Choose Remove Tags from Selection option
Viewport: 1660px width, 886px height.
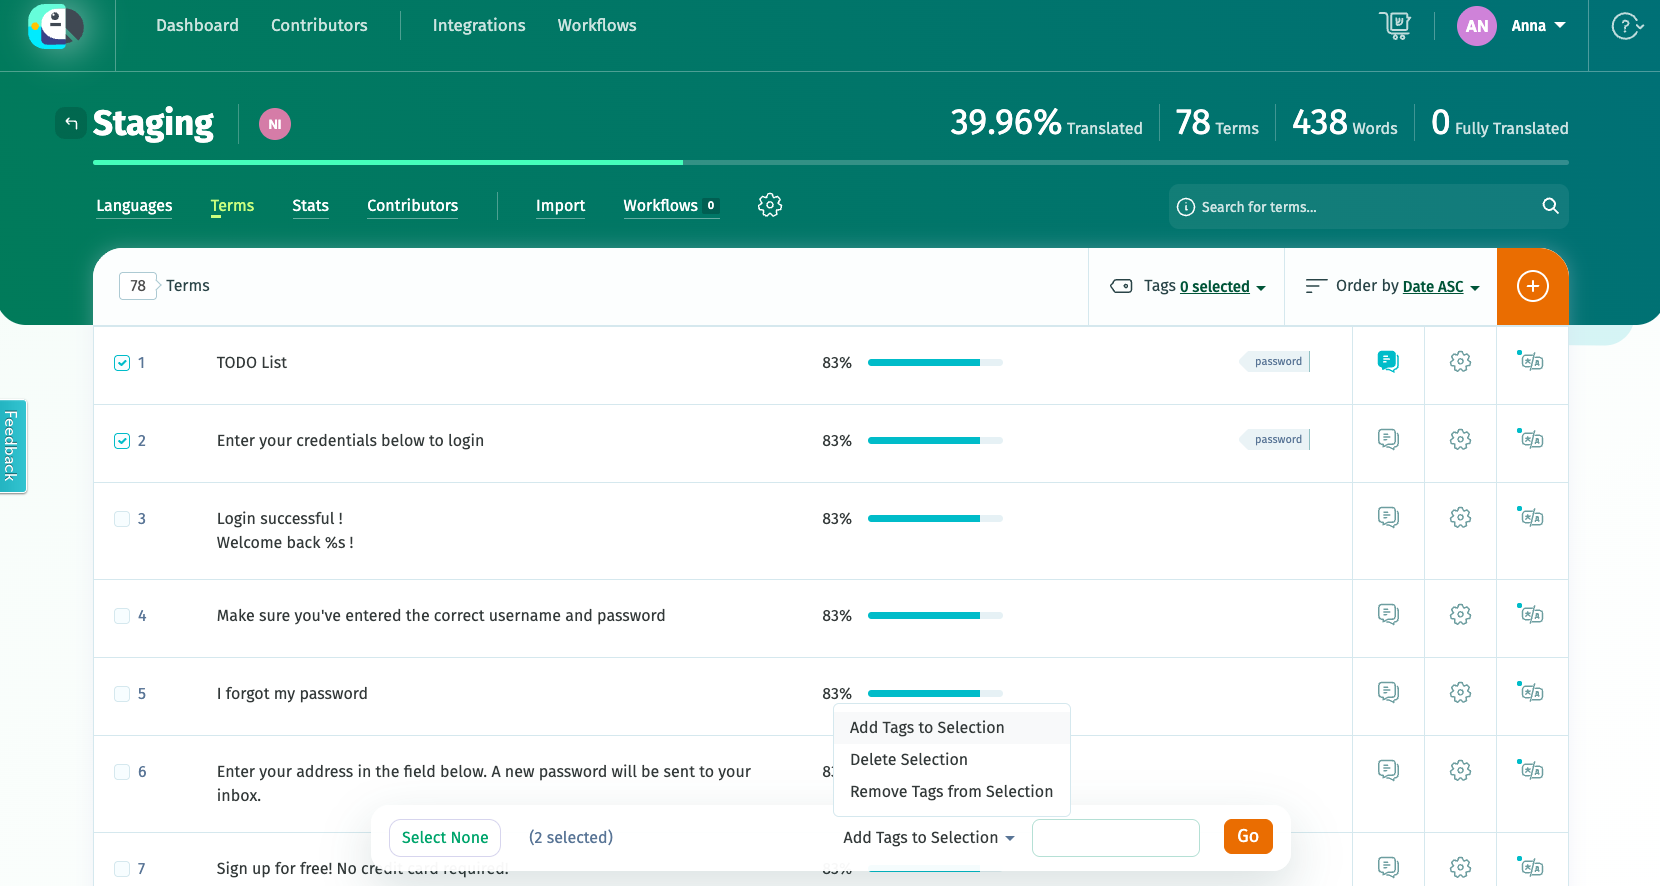pyautogui.click(x=952, y=792)
